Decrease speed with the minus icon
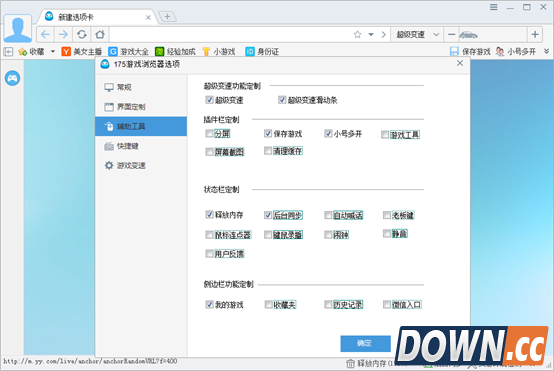Viewport: 554px width, 371px height. [x=451, y=35]
